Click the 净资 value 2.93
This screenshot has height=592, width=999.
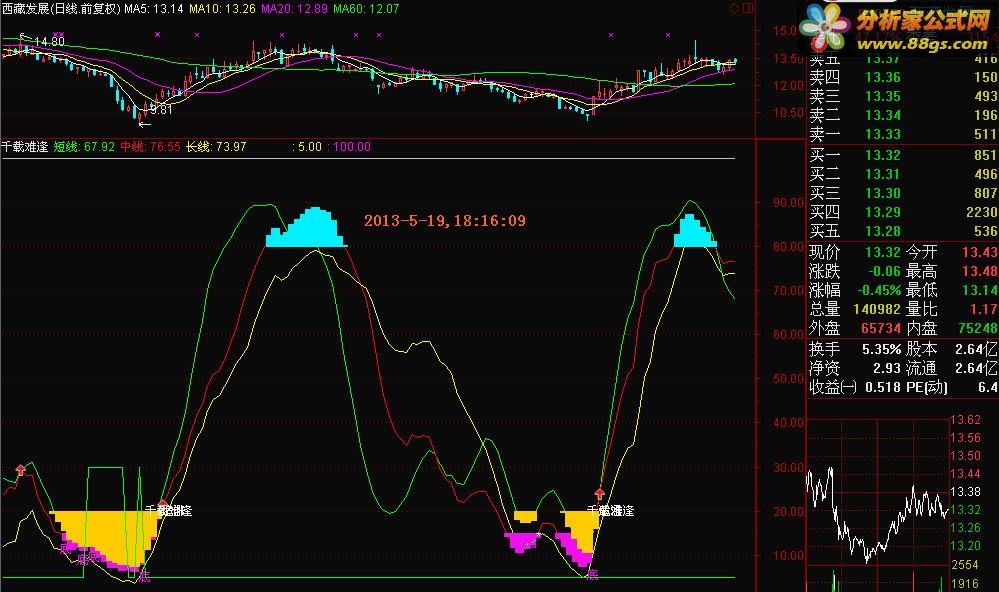(x=886, y=368)
